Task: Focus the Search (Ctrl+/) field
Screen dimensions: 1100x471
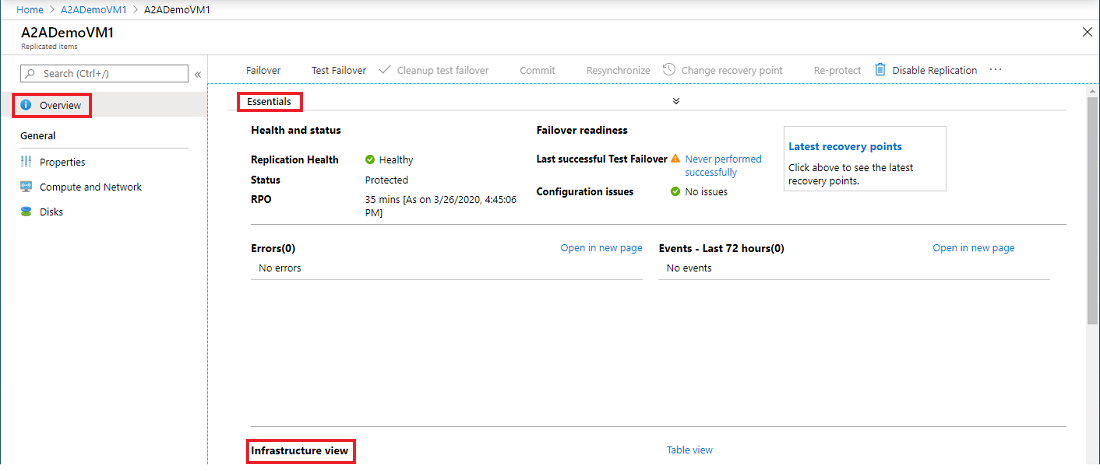Action: pos(105,73)
